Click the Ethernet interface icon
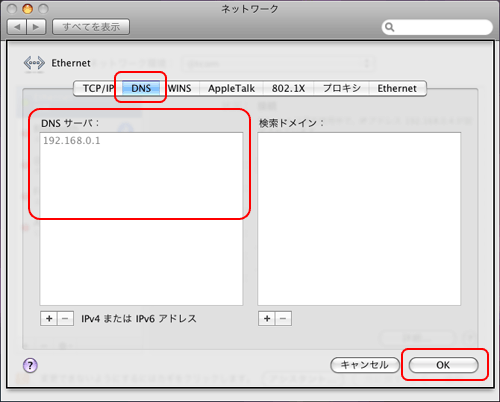 click(x=34, y=63)
